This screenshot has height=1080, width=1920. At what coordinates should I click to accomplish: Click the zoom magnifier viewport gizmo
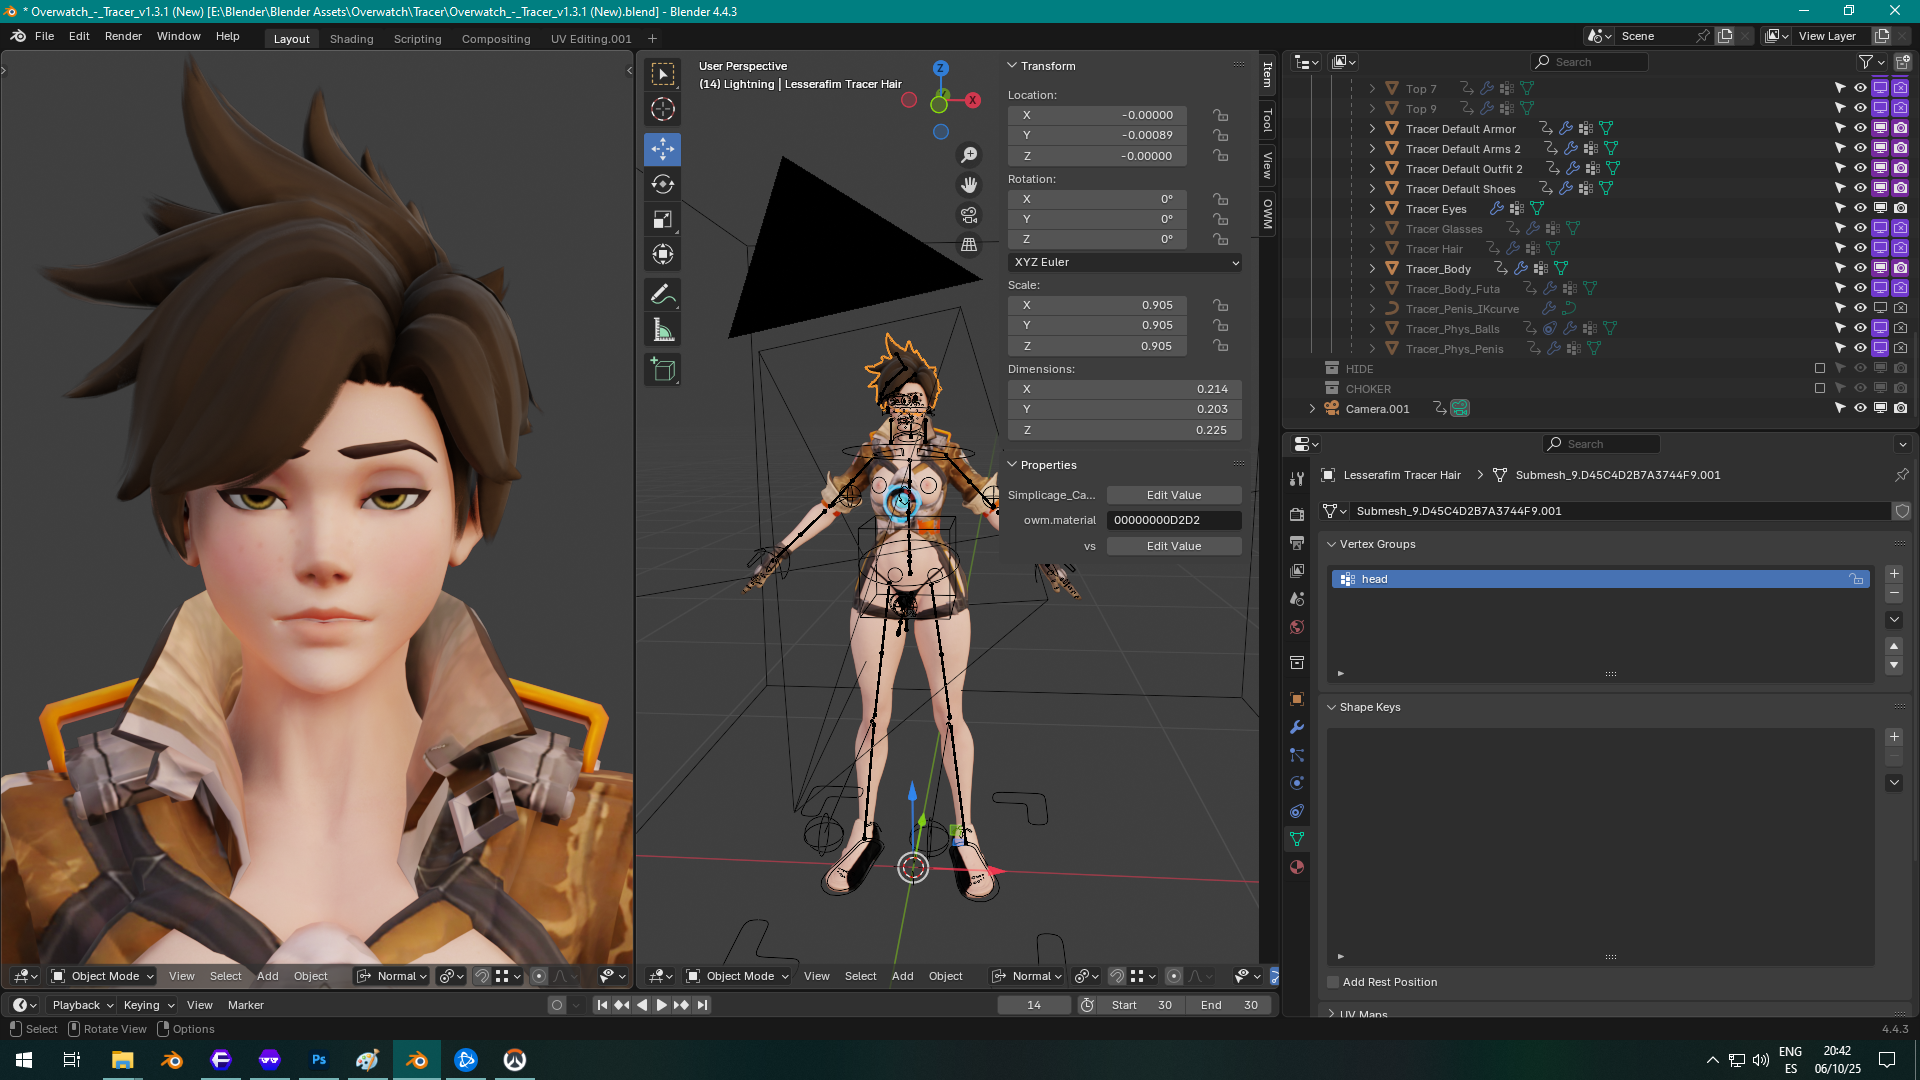pos(969,155)
